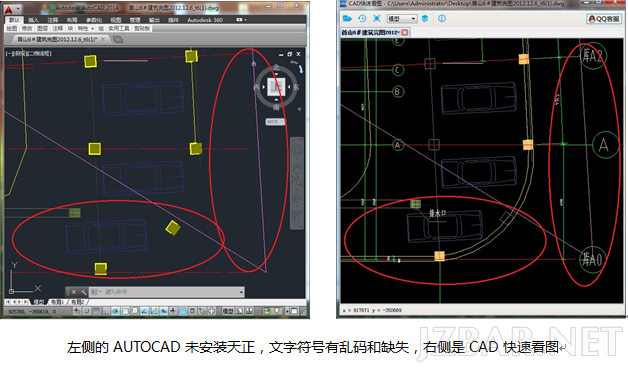Switch to the 布局1 layout tab
The image size is (628, 368).
coord(57,302)
